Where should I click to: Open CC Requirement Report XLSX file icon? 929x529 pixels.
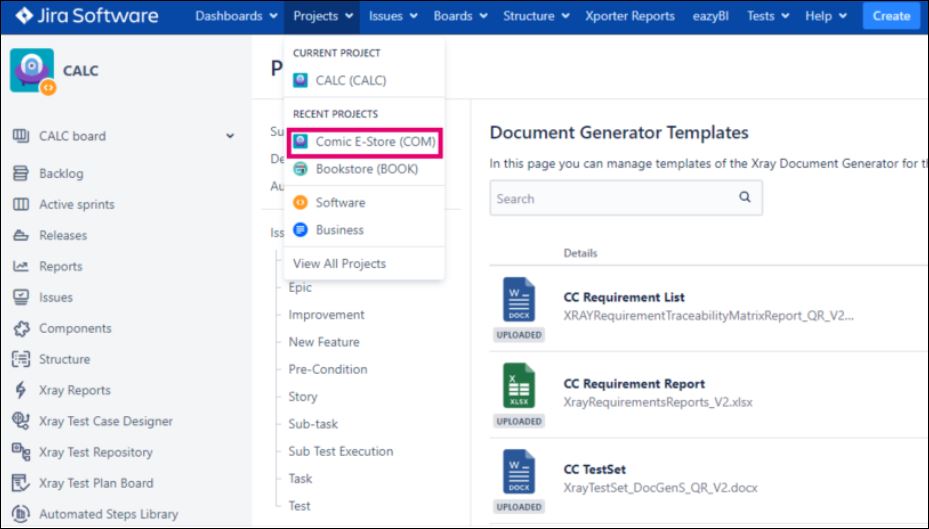pos(518,385)
